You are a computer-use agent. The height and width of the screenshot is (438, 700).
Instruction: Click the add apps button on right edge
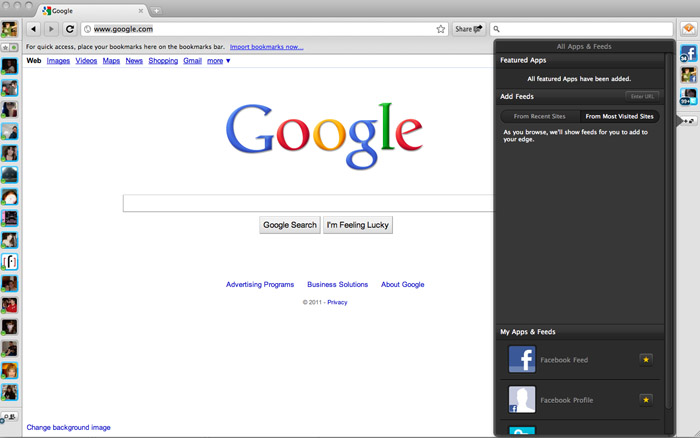(x=689, y=121)
